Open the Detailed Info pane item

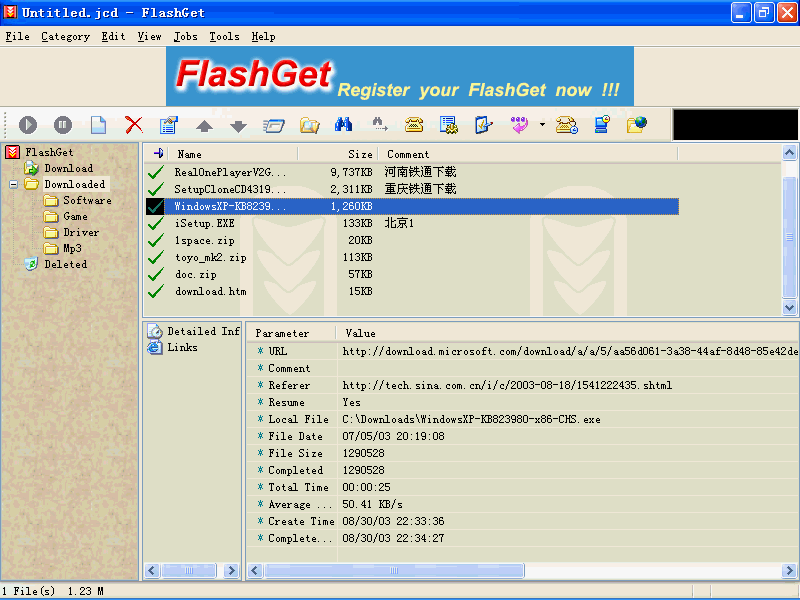(x=204, y=331)
